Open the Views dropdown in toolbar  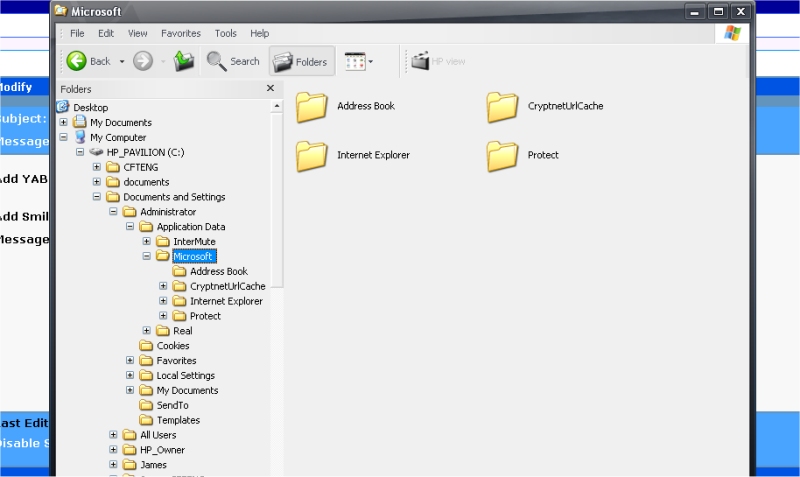[x=358, y=61]
